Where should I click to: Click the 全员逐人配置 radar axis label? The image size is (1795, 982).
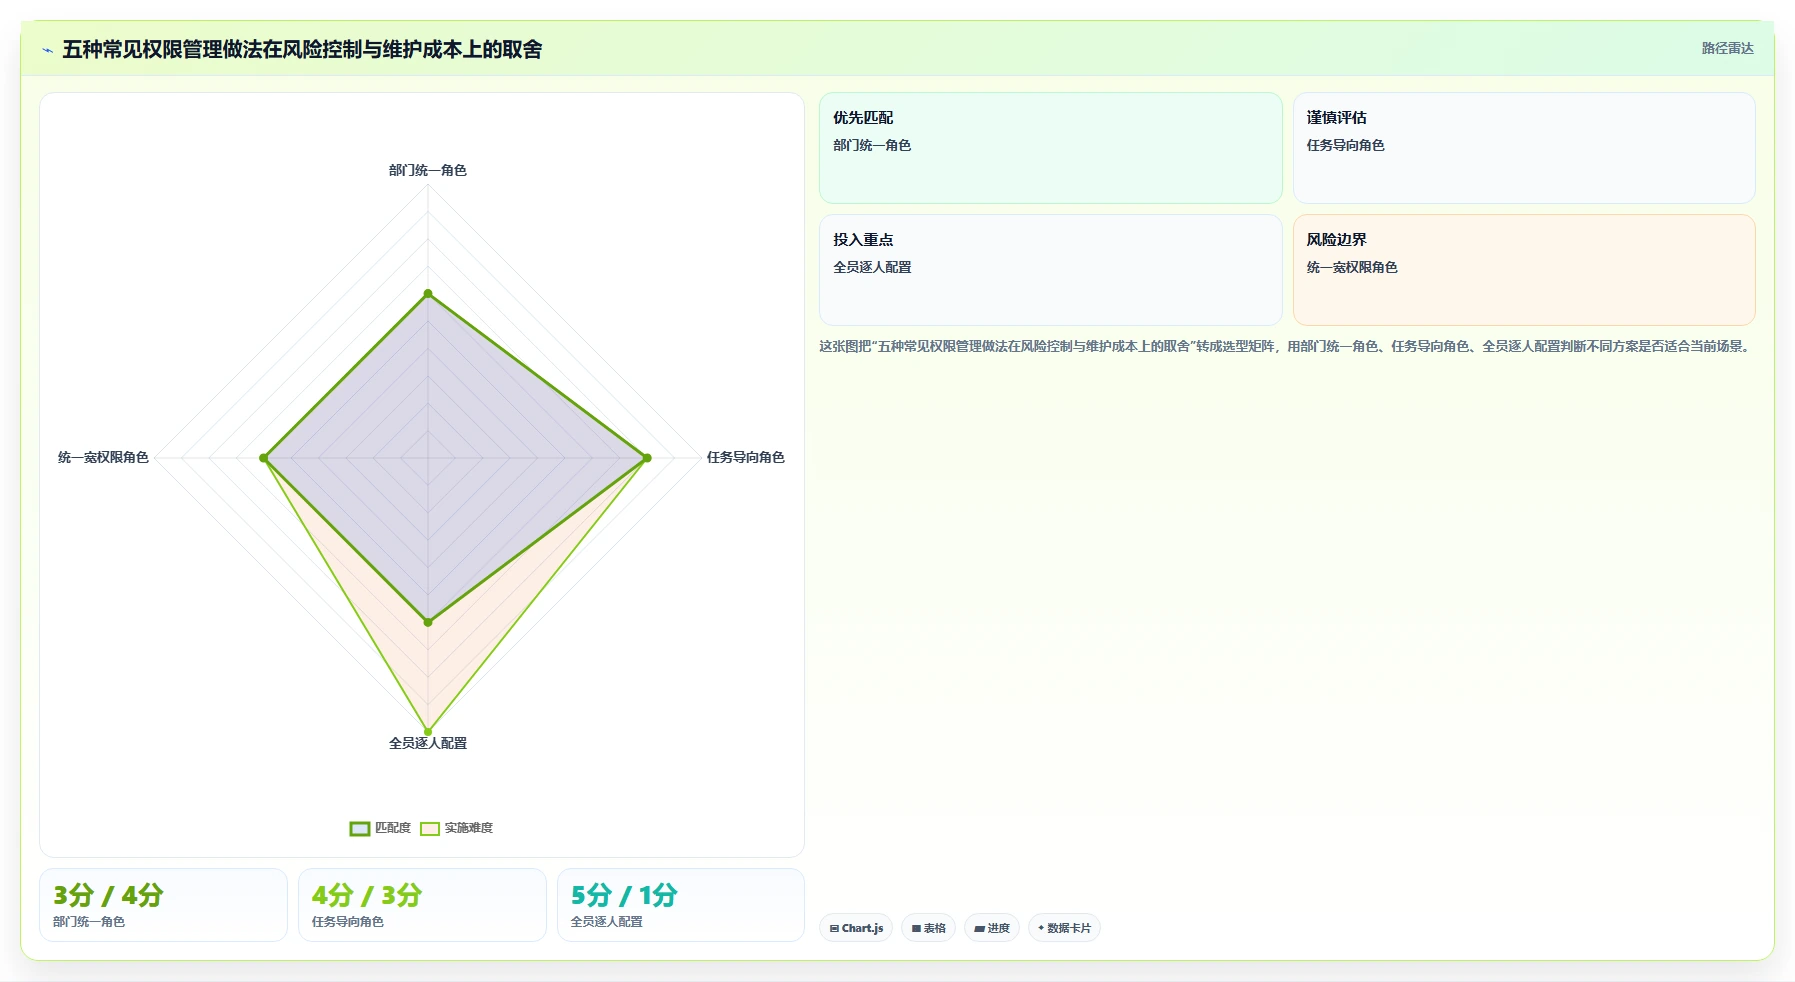pos(428,743)
